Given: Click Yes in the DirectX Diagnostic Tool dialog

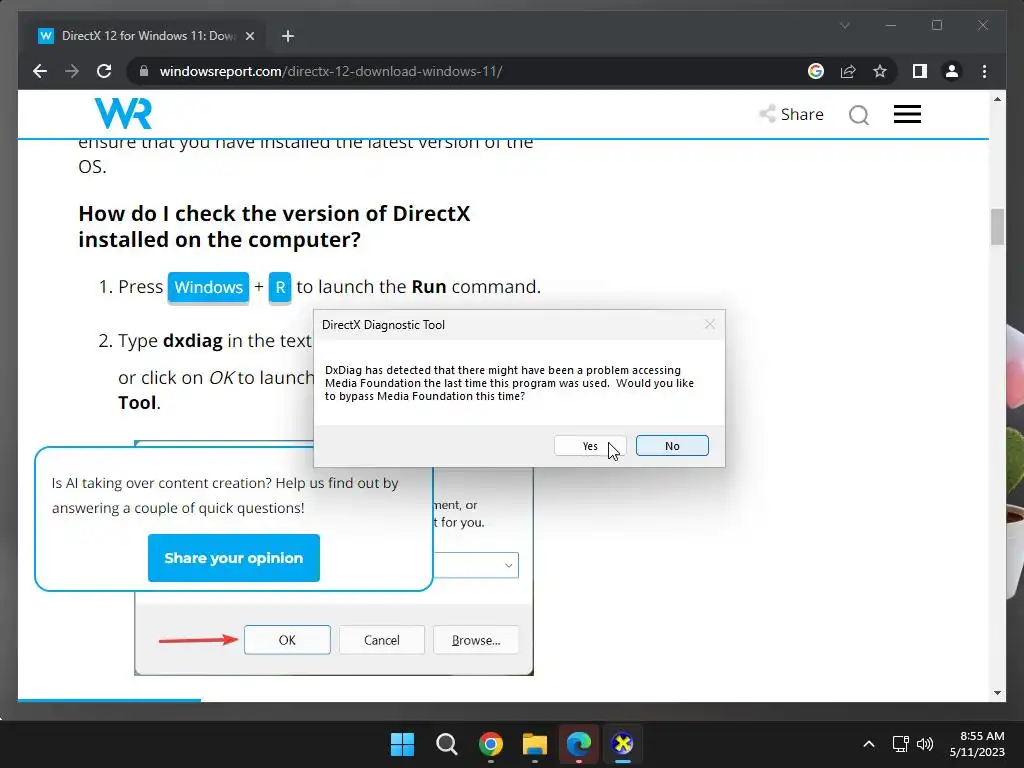Looking at the screenshot, I should click(590, 446).
